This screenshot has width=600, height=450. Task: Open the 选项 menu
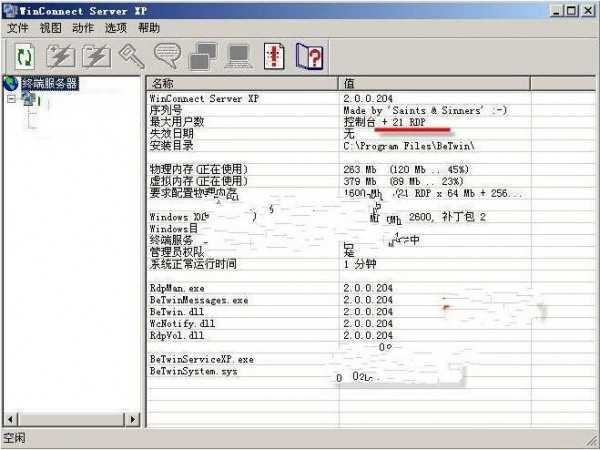point(116,28)
